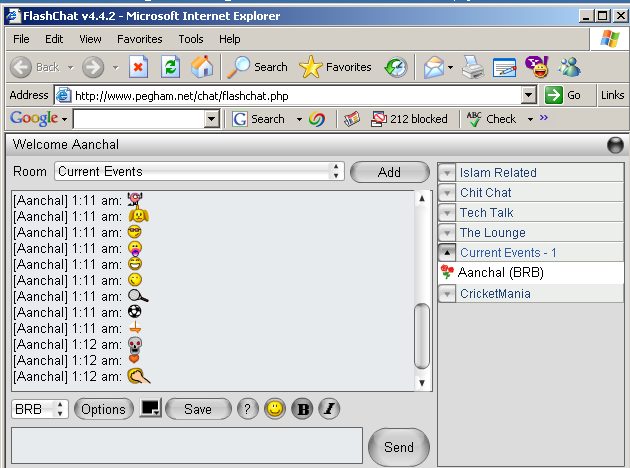The height and width of the screenshot is (468, 630).
Task: Open the Search magnifier in IE toolbar
Action: (x=257, y=67)
